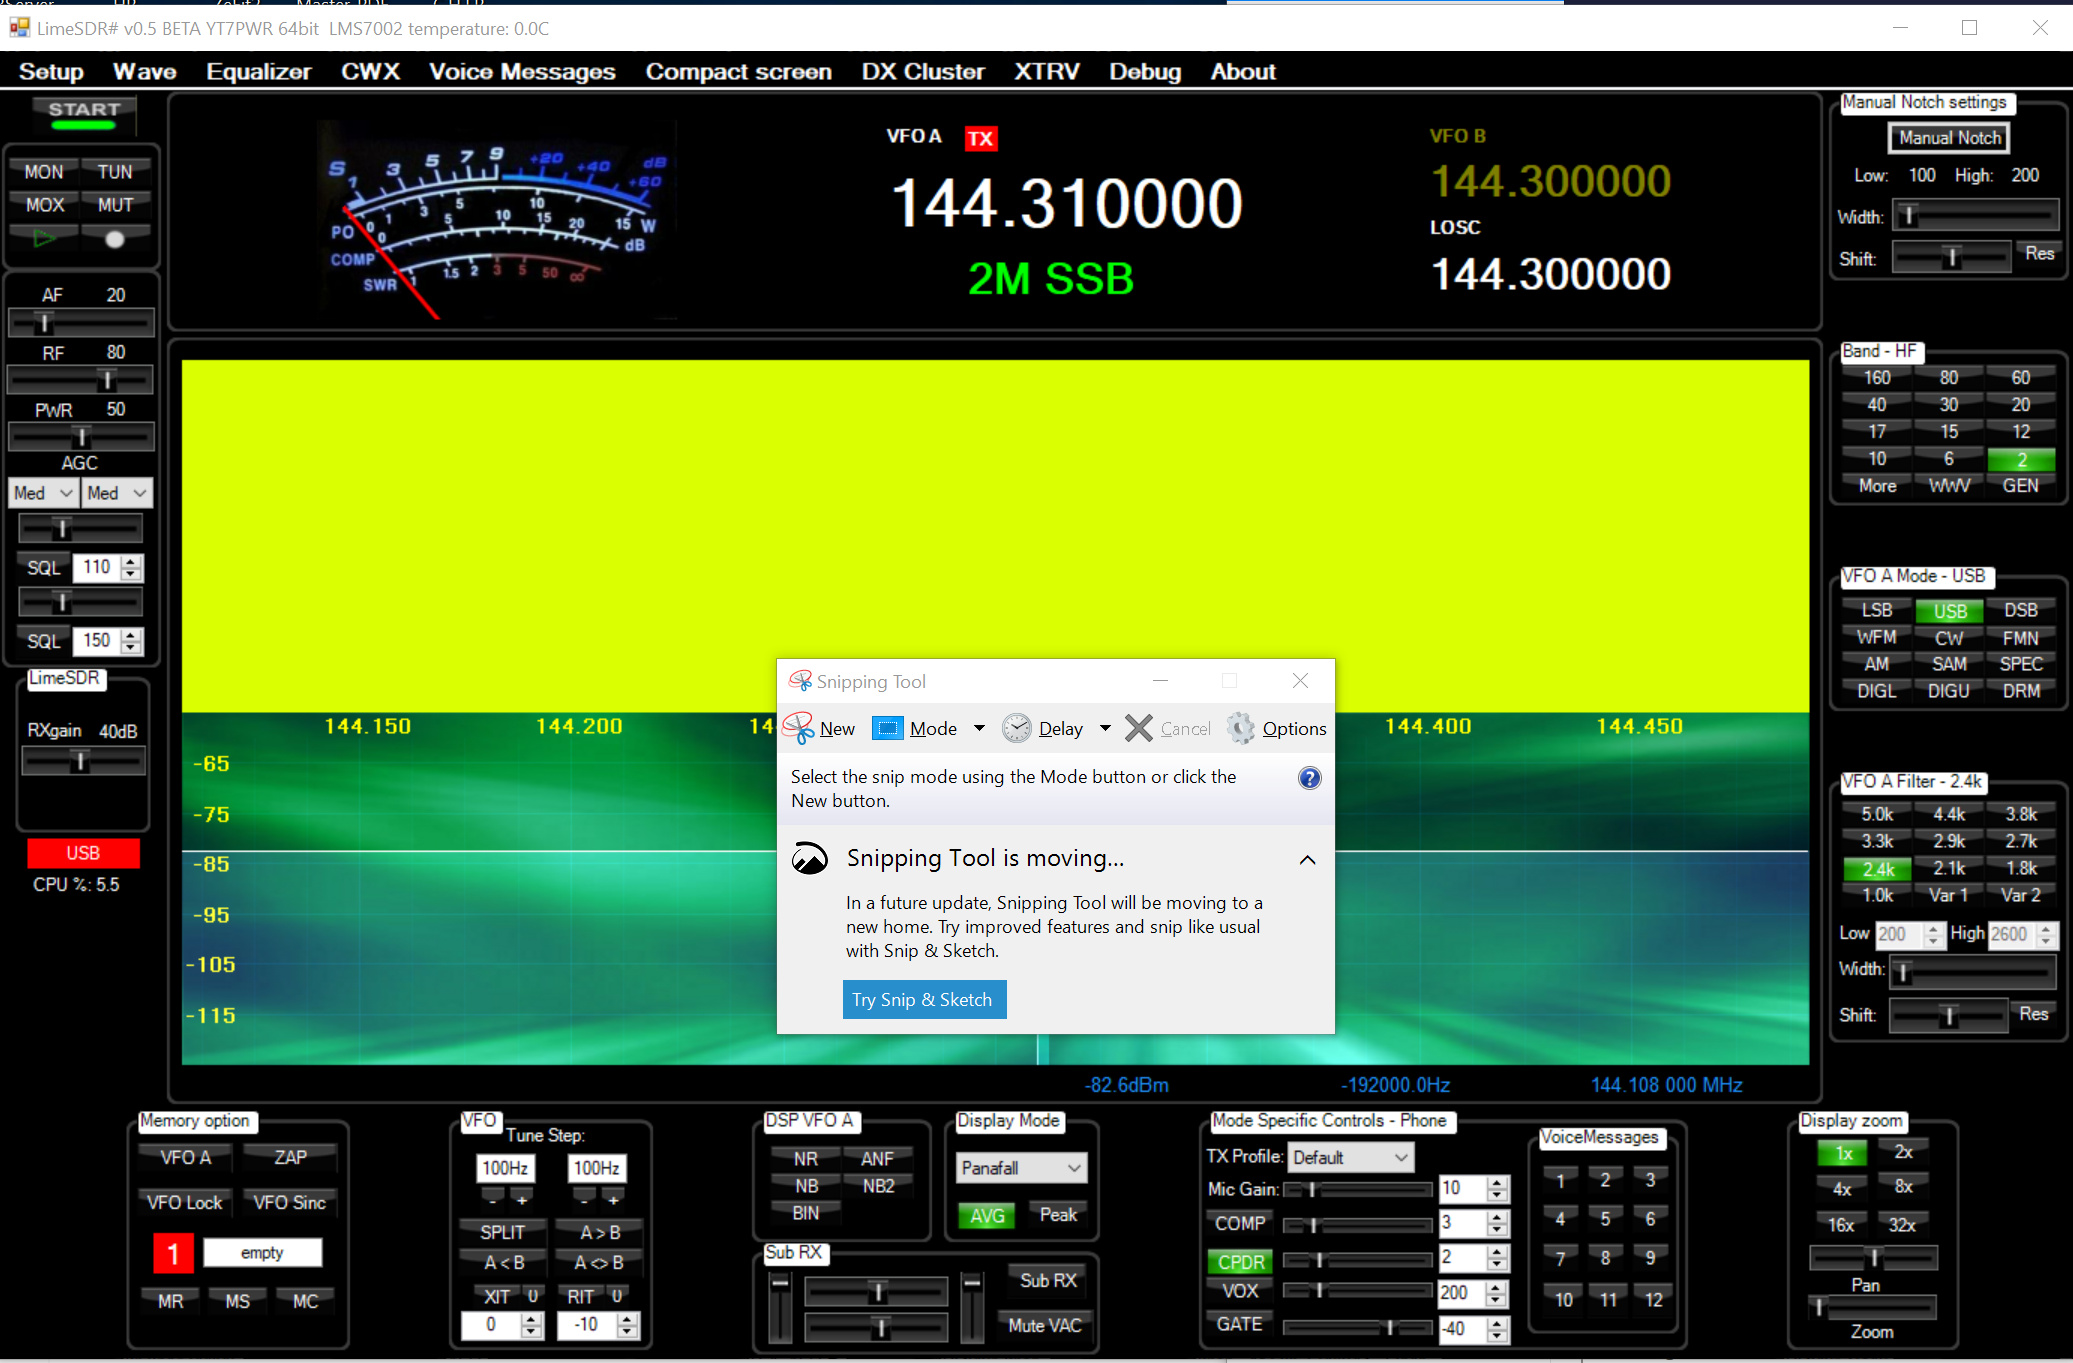Viewport: 2073px width, 1363px height.
Task: Collapse the Snipping Tool is moving section
Action: (x=1307, y=860)
